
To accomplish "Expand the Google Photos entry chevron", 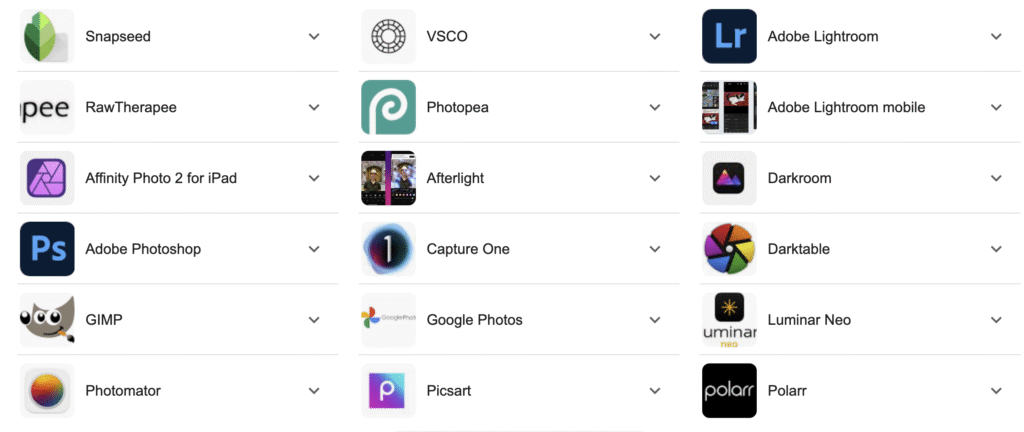I will click(x=655, y=320).
